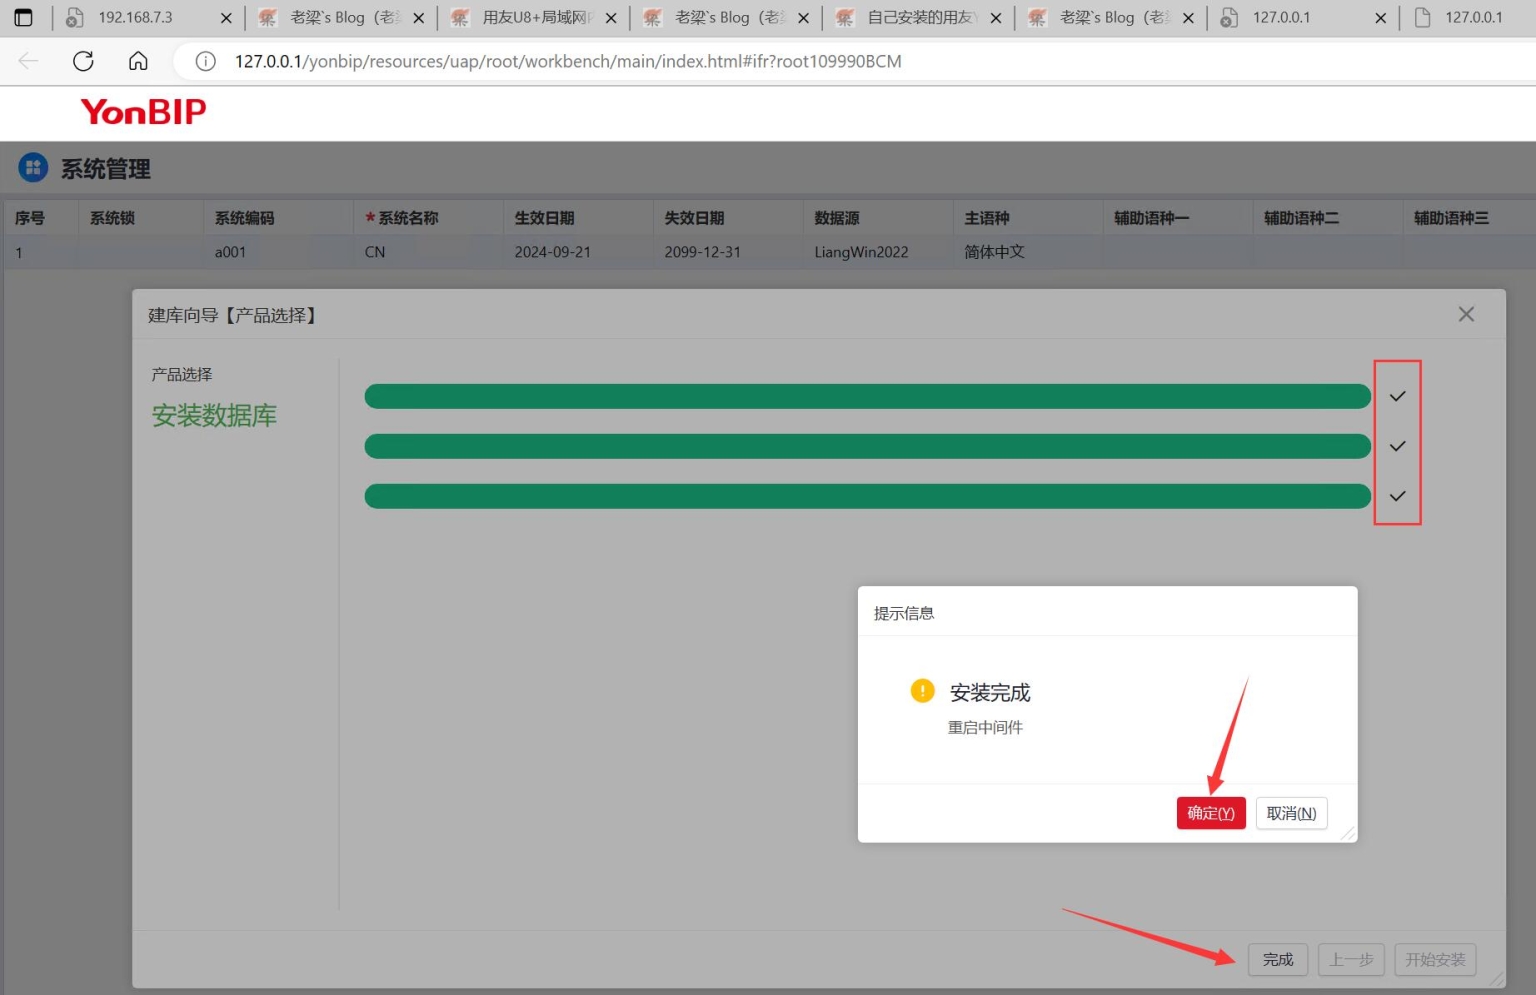
Task: Toggle the first checkmark beside the top progress bar
Action: click(x=1397, y=395)
